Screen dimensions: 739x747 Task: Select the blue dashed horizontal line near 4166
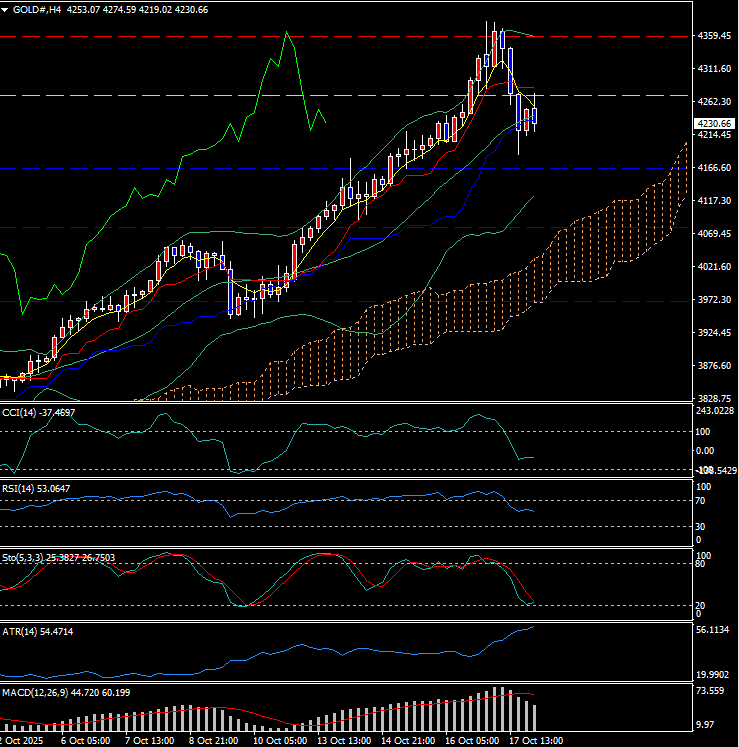(x=200, y=168)
